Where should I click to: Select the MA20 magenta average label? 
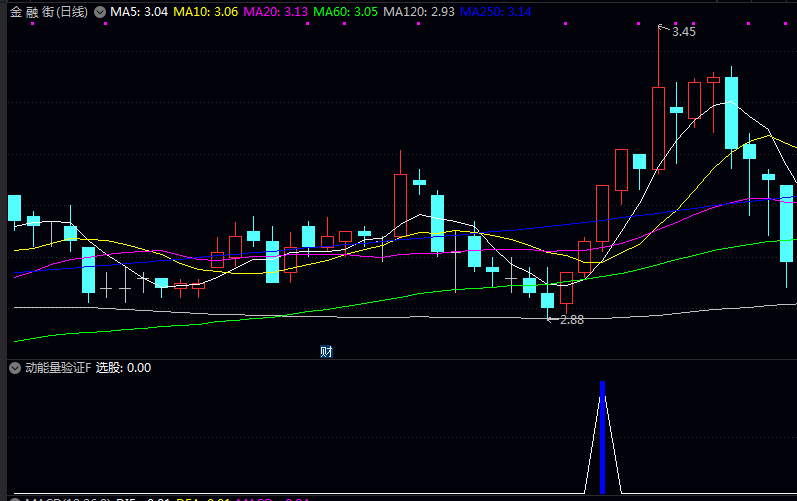[x=275, y=11]
